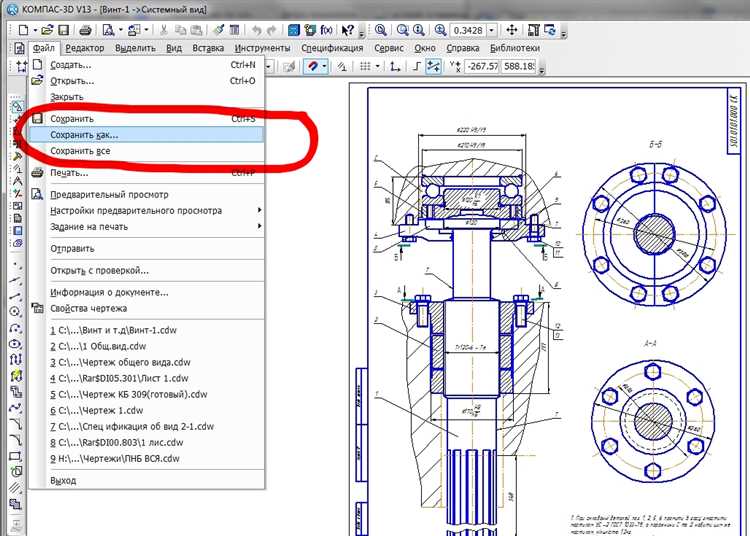Viewport: 750px width, 536px height.
Task: Open the 'Сервис' menu
Action: click(x=388, y=48)
